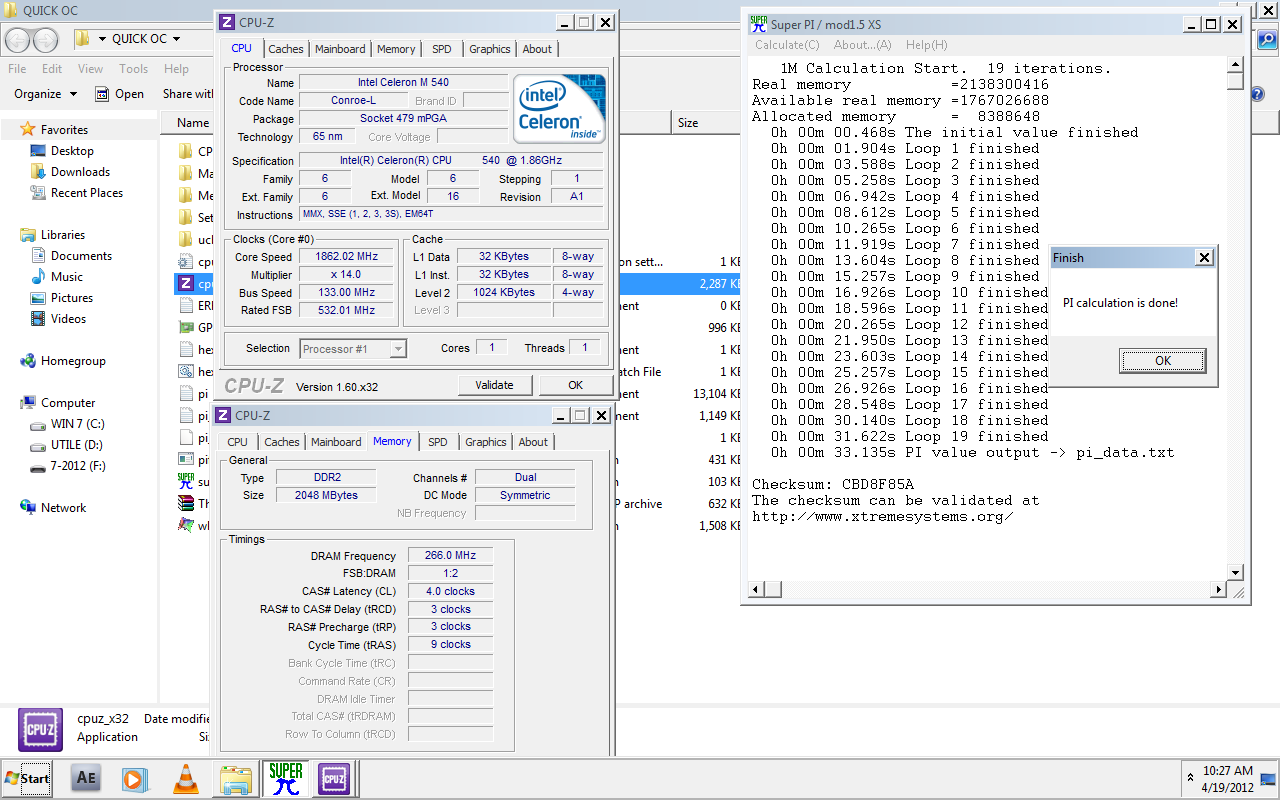Viewport: 1280px width, 800px height.
Task: Open Pictures library in sidebar
Action: click(x=72, y=298)
